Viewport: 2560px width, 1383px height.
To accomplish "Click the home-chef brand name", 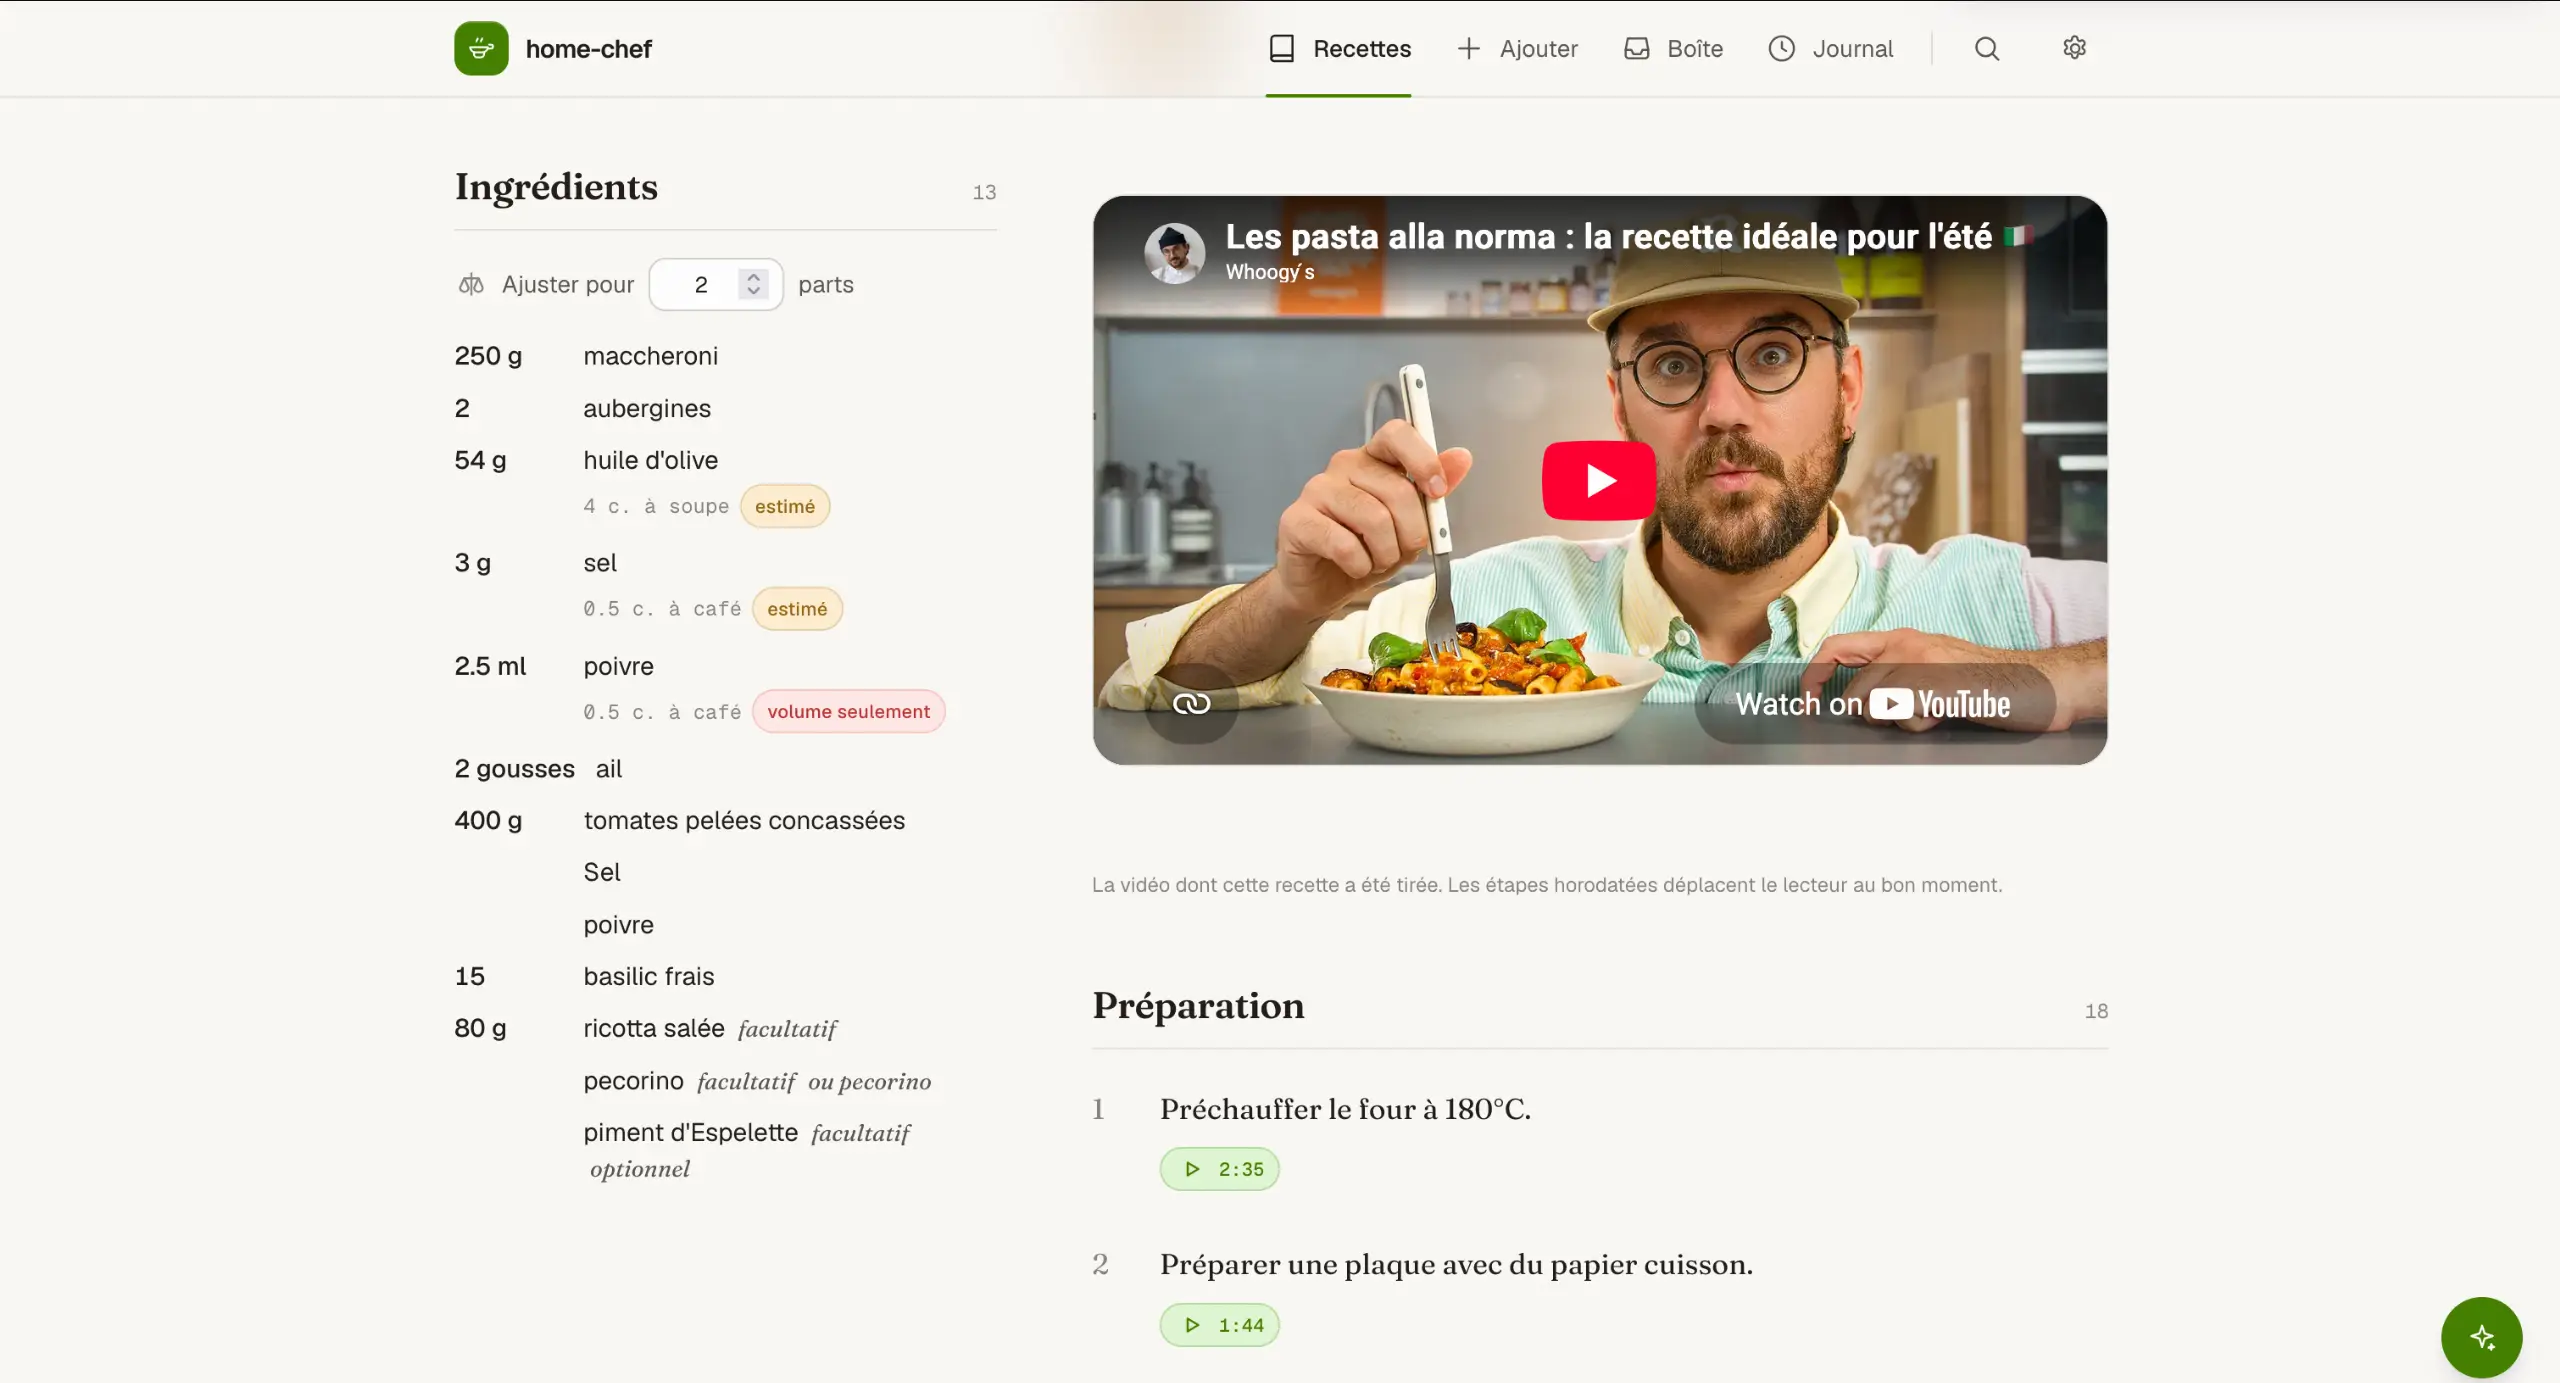I will [x=588, y=49].
